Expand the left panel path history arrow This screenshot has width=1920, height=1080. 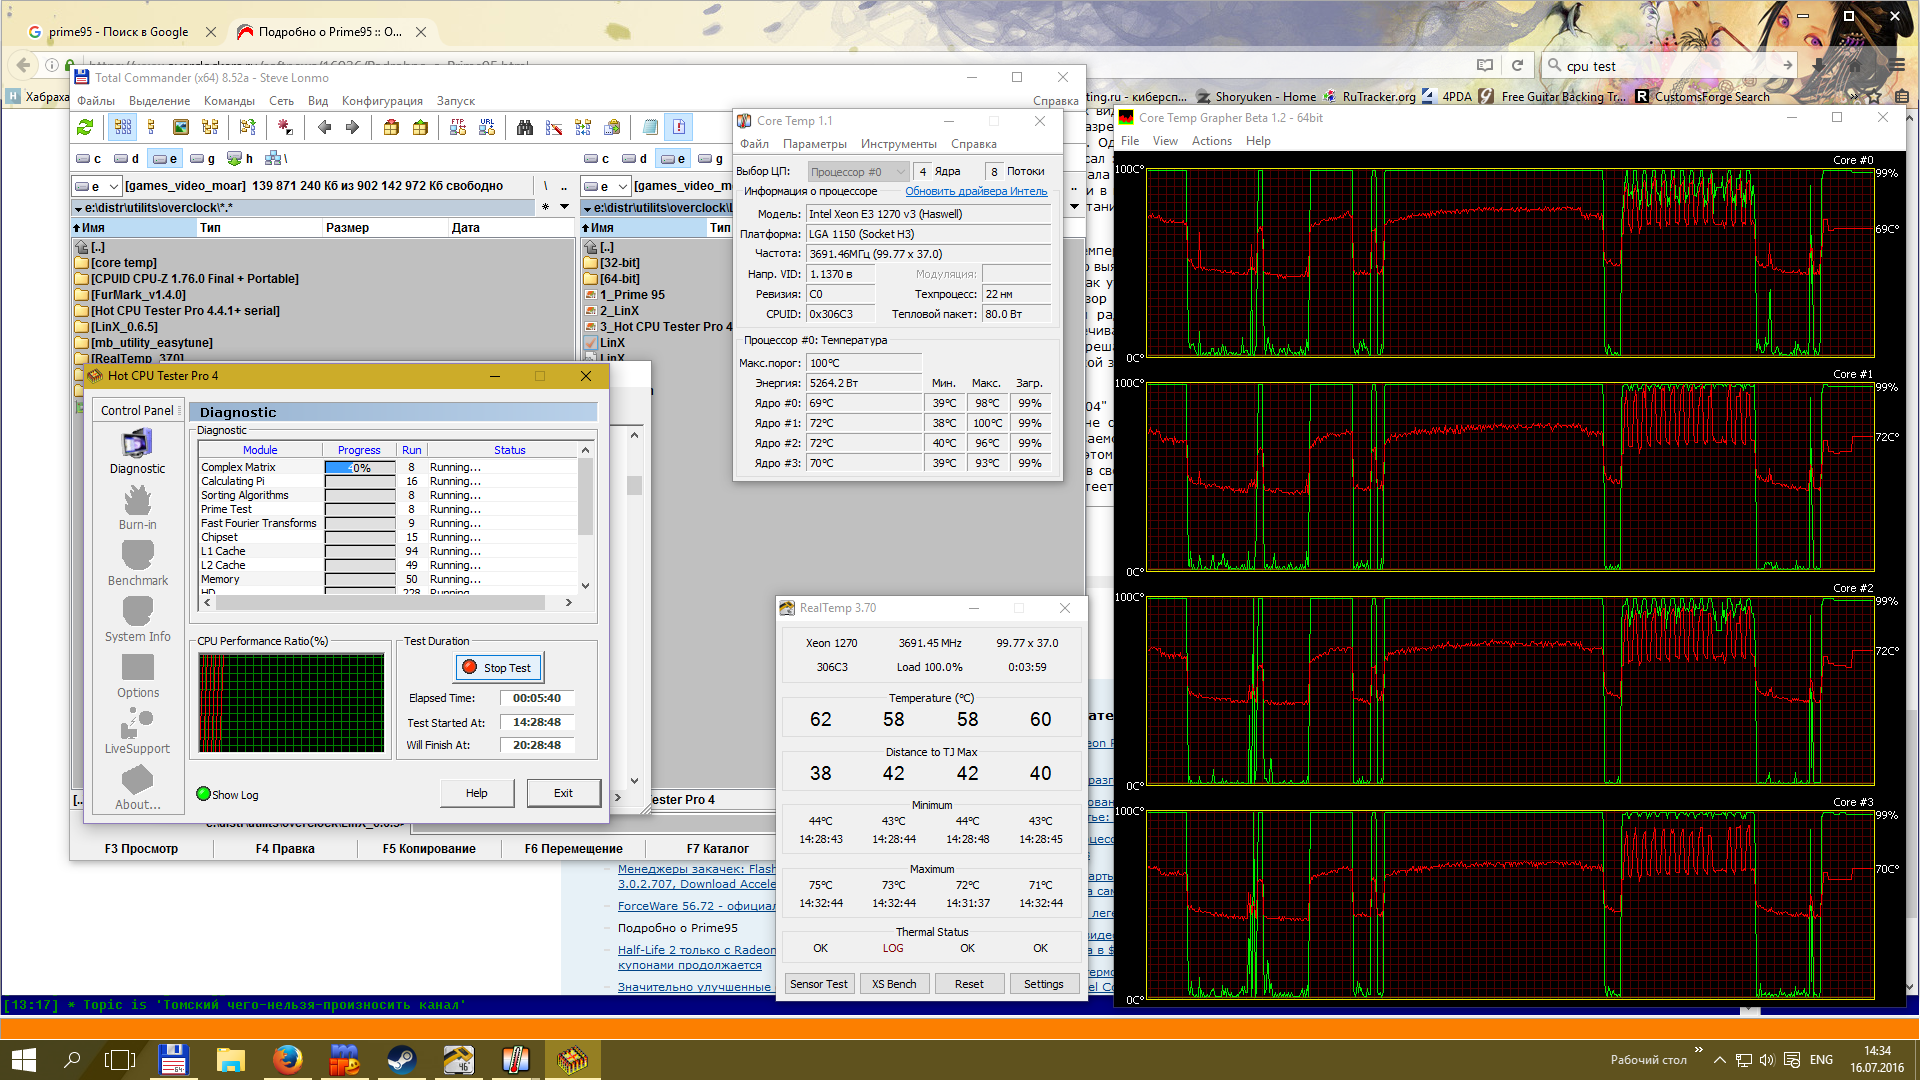(x=564, y=208)
